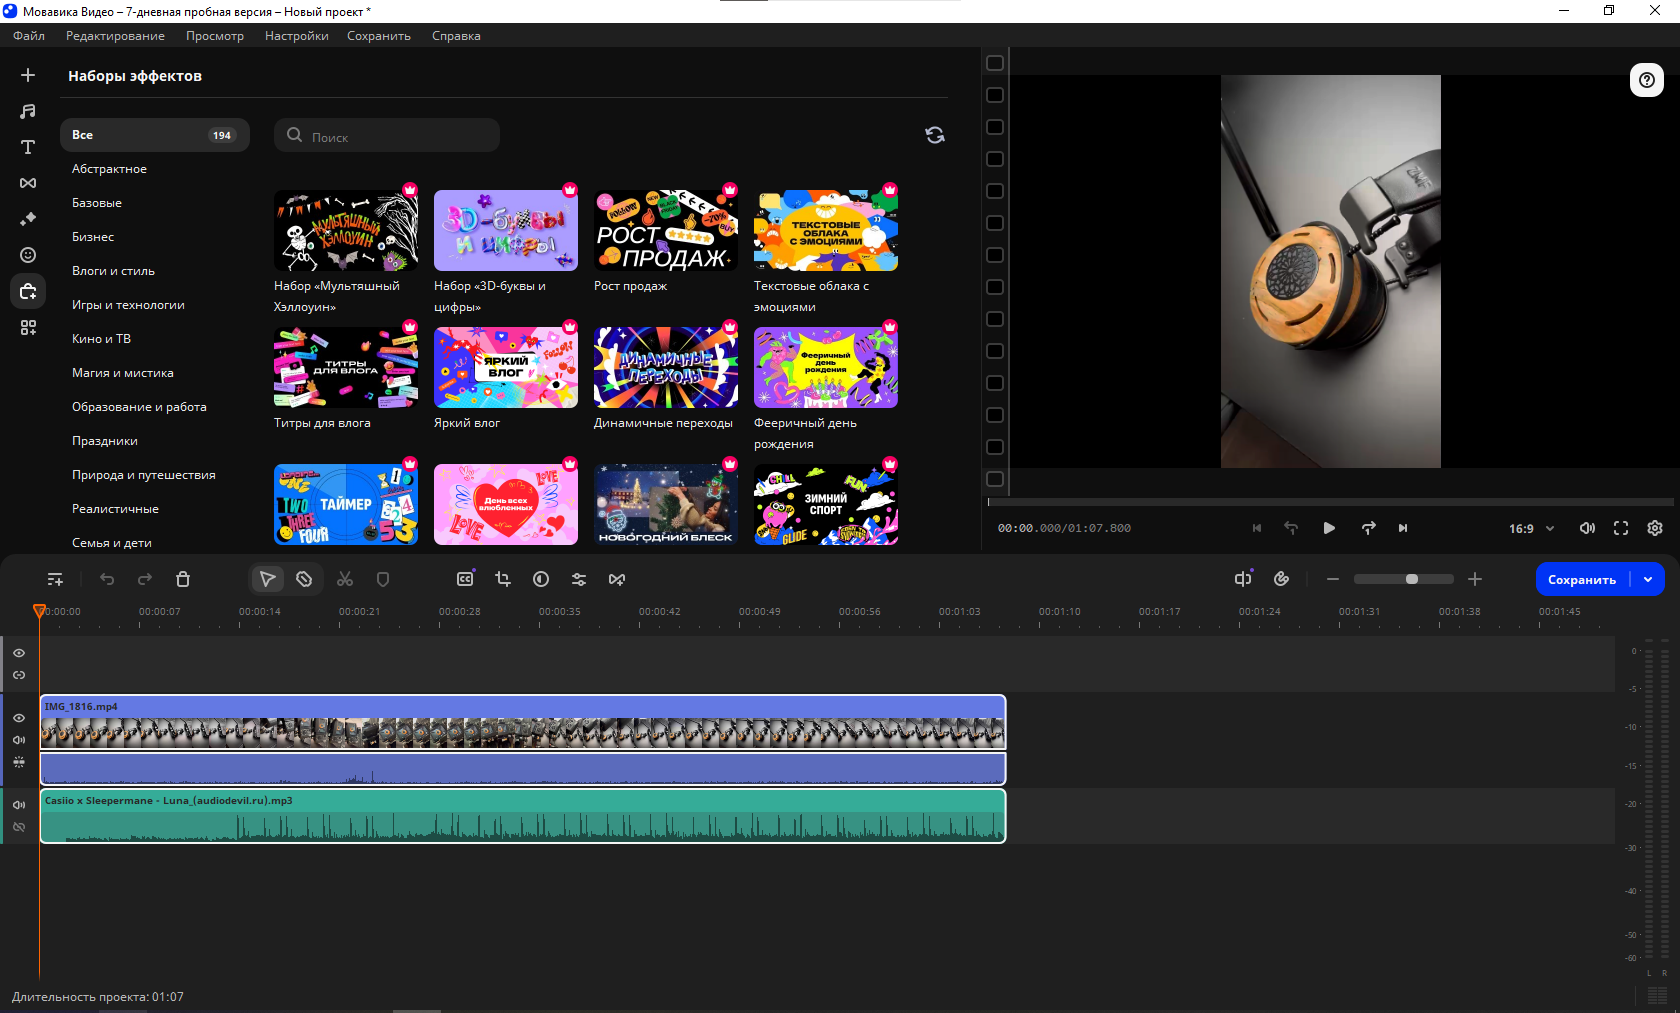Open the Редактирование menu
Viewport: 1680px width, 1013px height.
(x=115, y=36)
